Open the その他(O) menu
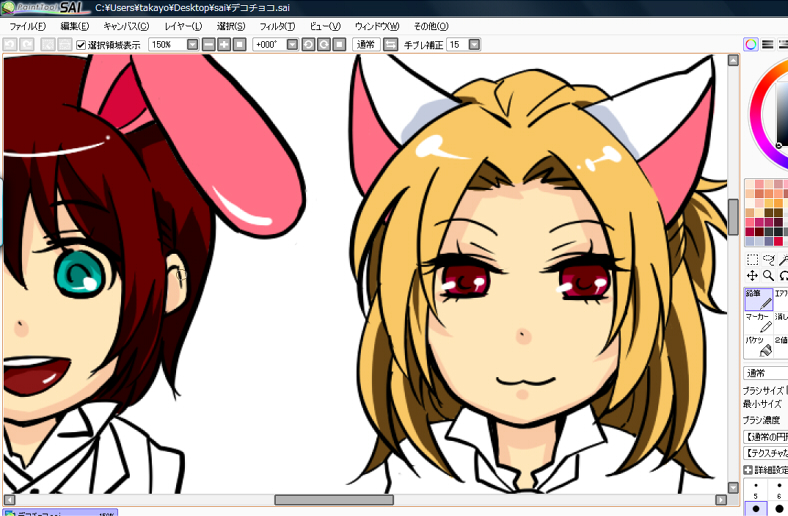788x516 pixels. [x=431, y=26]
